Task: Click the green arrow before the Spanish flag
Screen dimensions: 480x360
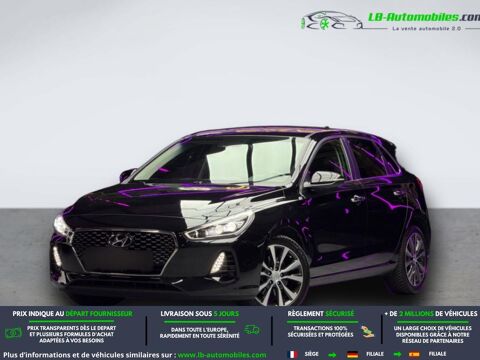Action: 398,354
